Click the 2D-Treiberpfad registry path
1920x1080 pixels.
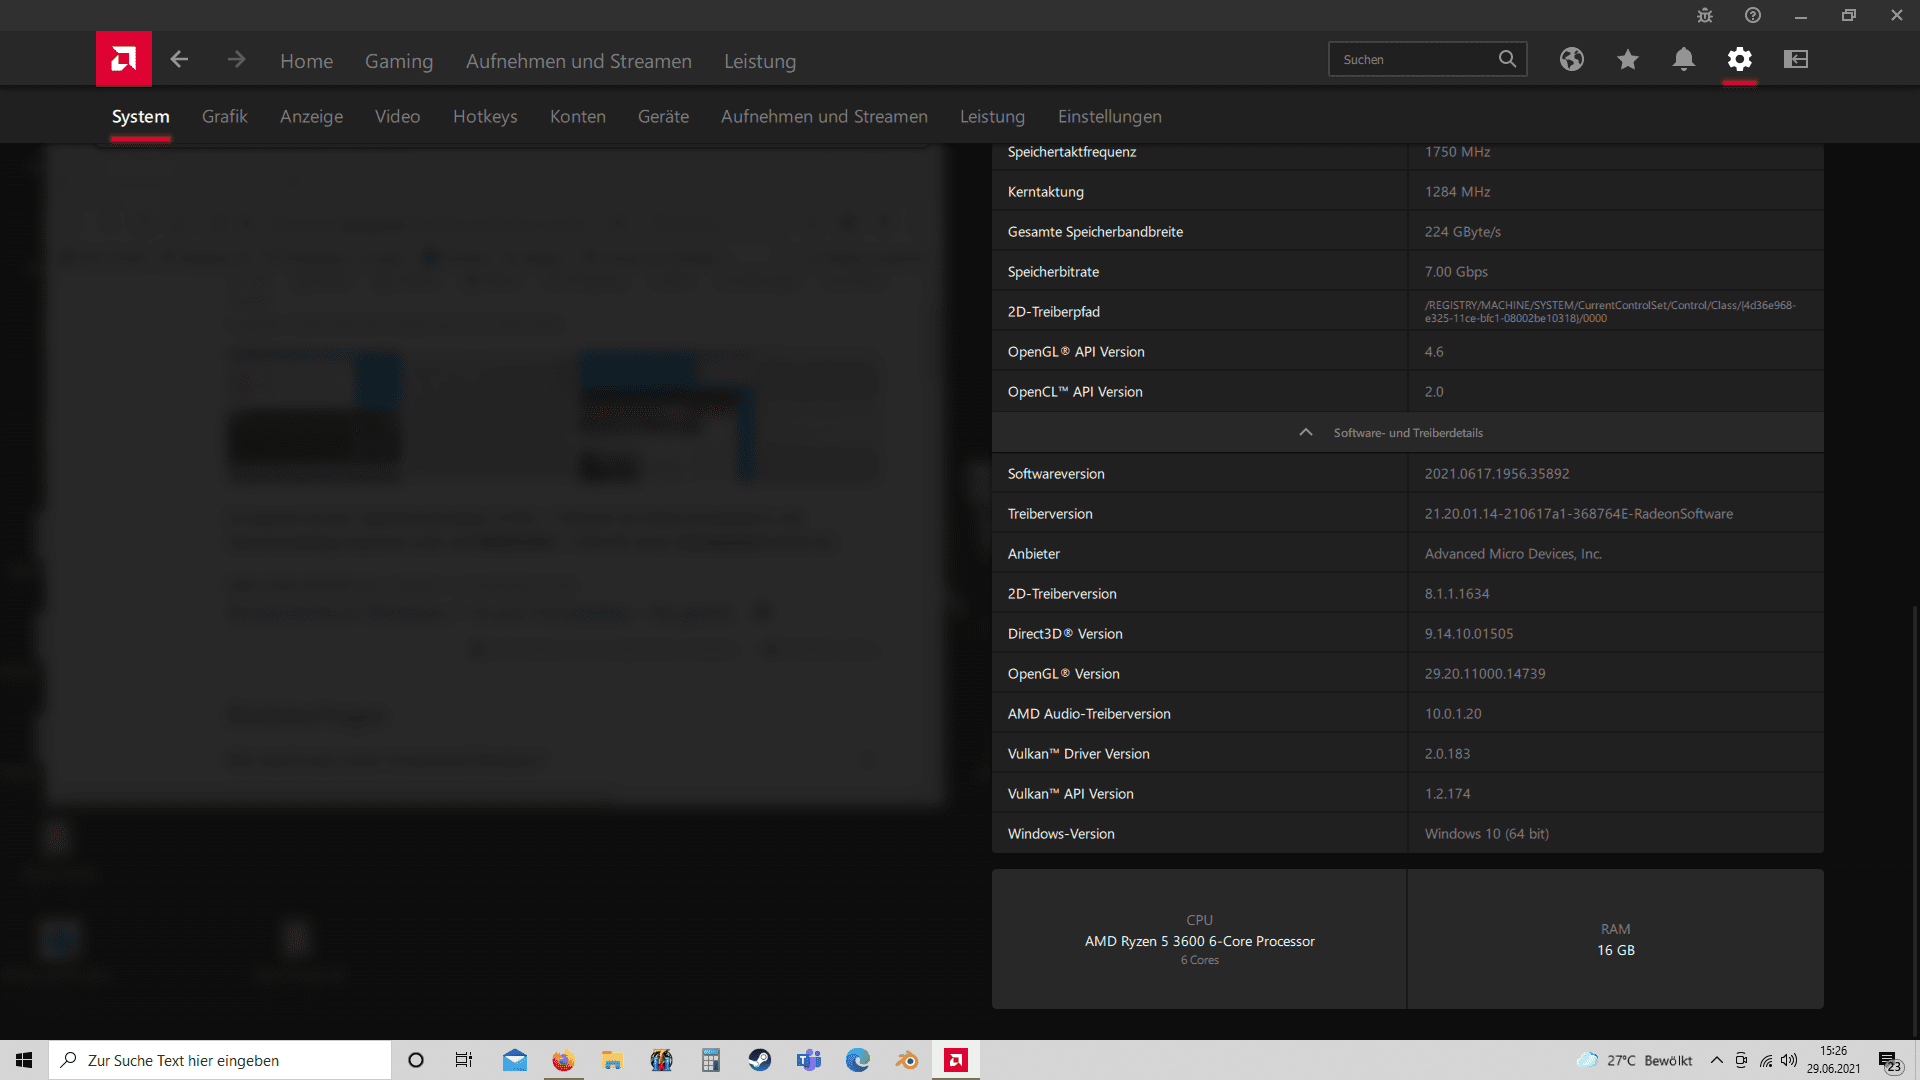1610,311
